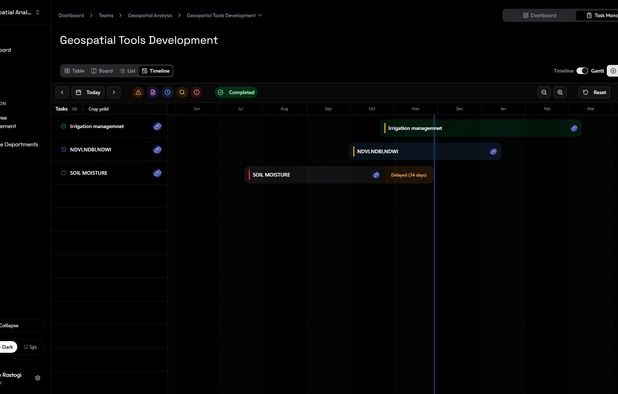The image size is (618, 394).
Task: Click NDVI,NDBI,NDWI row status circle
Action: (x=63, y=150)
